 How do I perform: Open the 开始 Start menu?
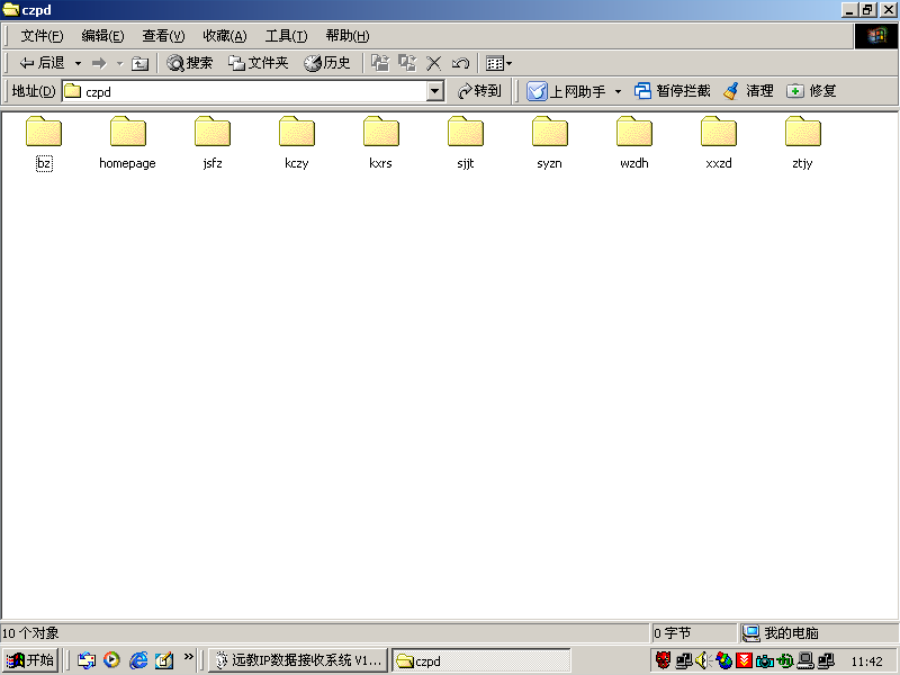(30, 661)
